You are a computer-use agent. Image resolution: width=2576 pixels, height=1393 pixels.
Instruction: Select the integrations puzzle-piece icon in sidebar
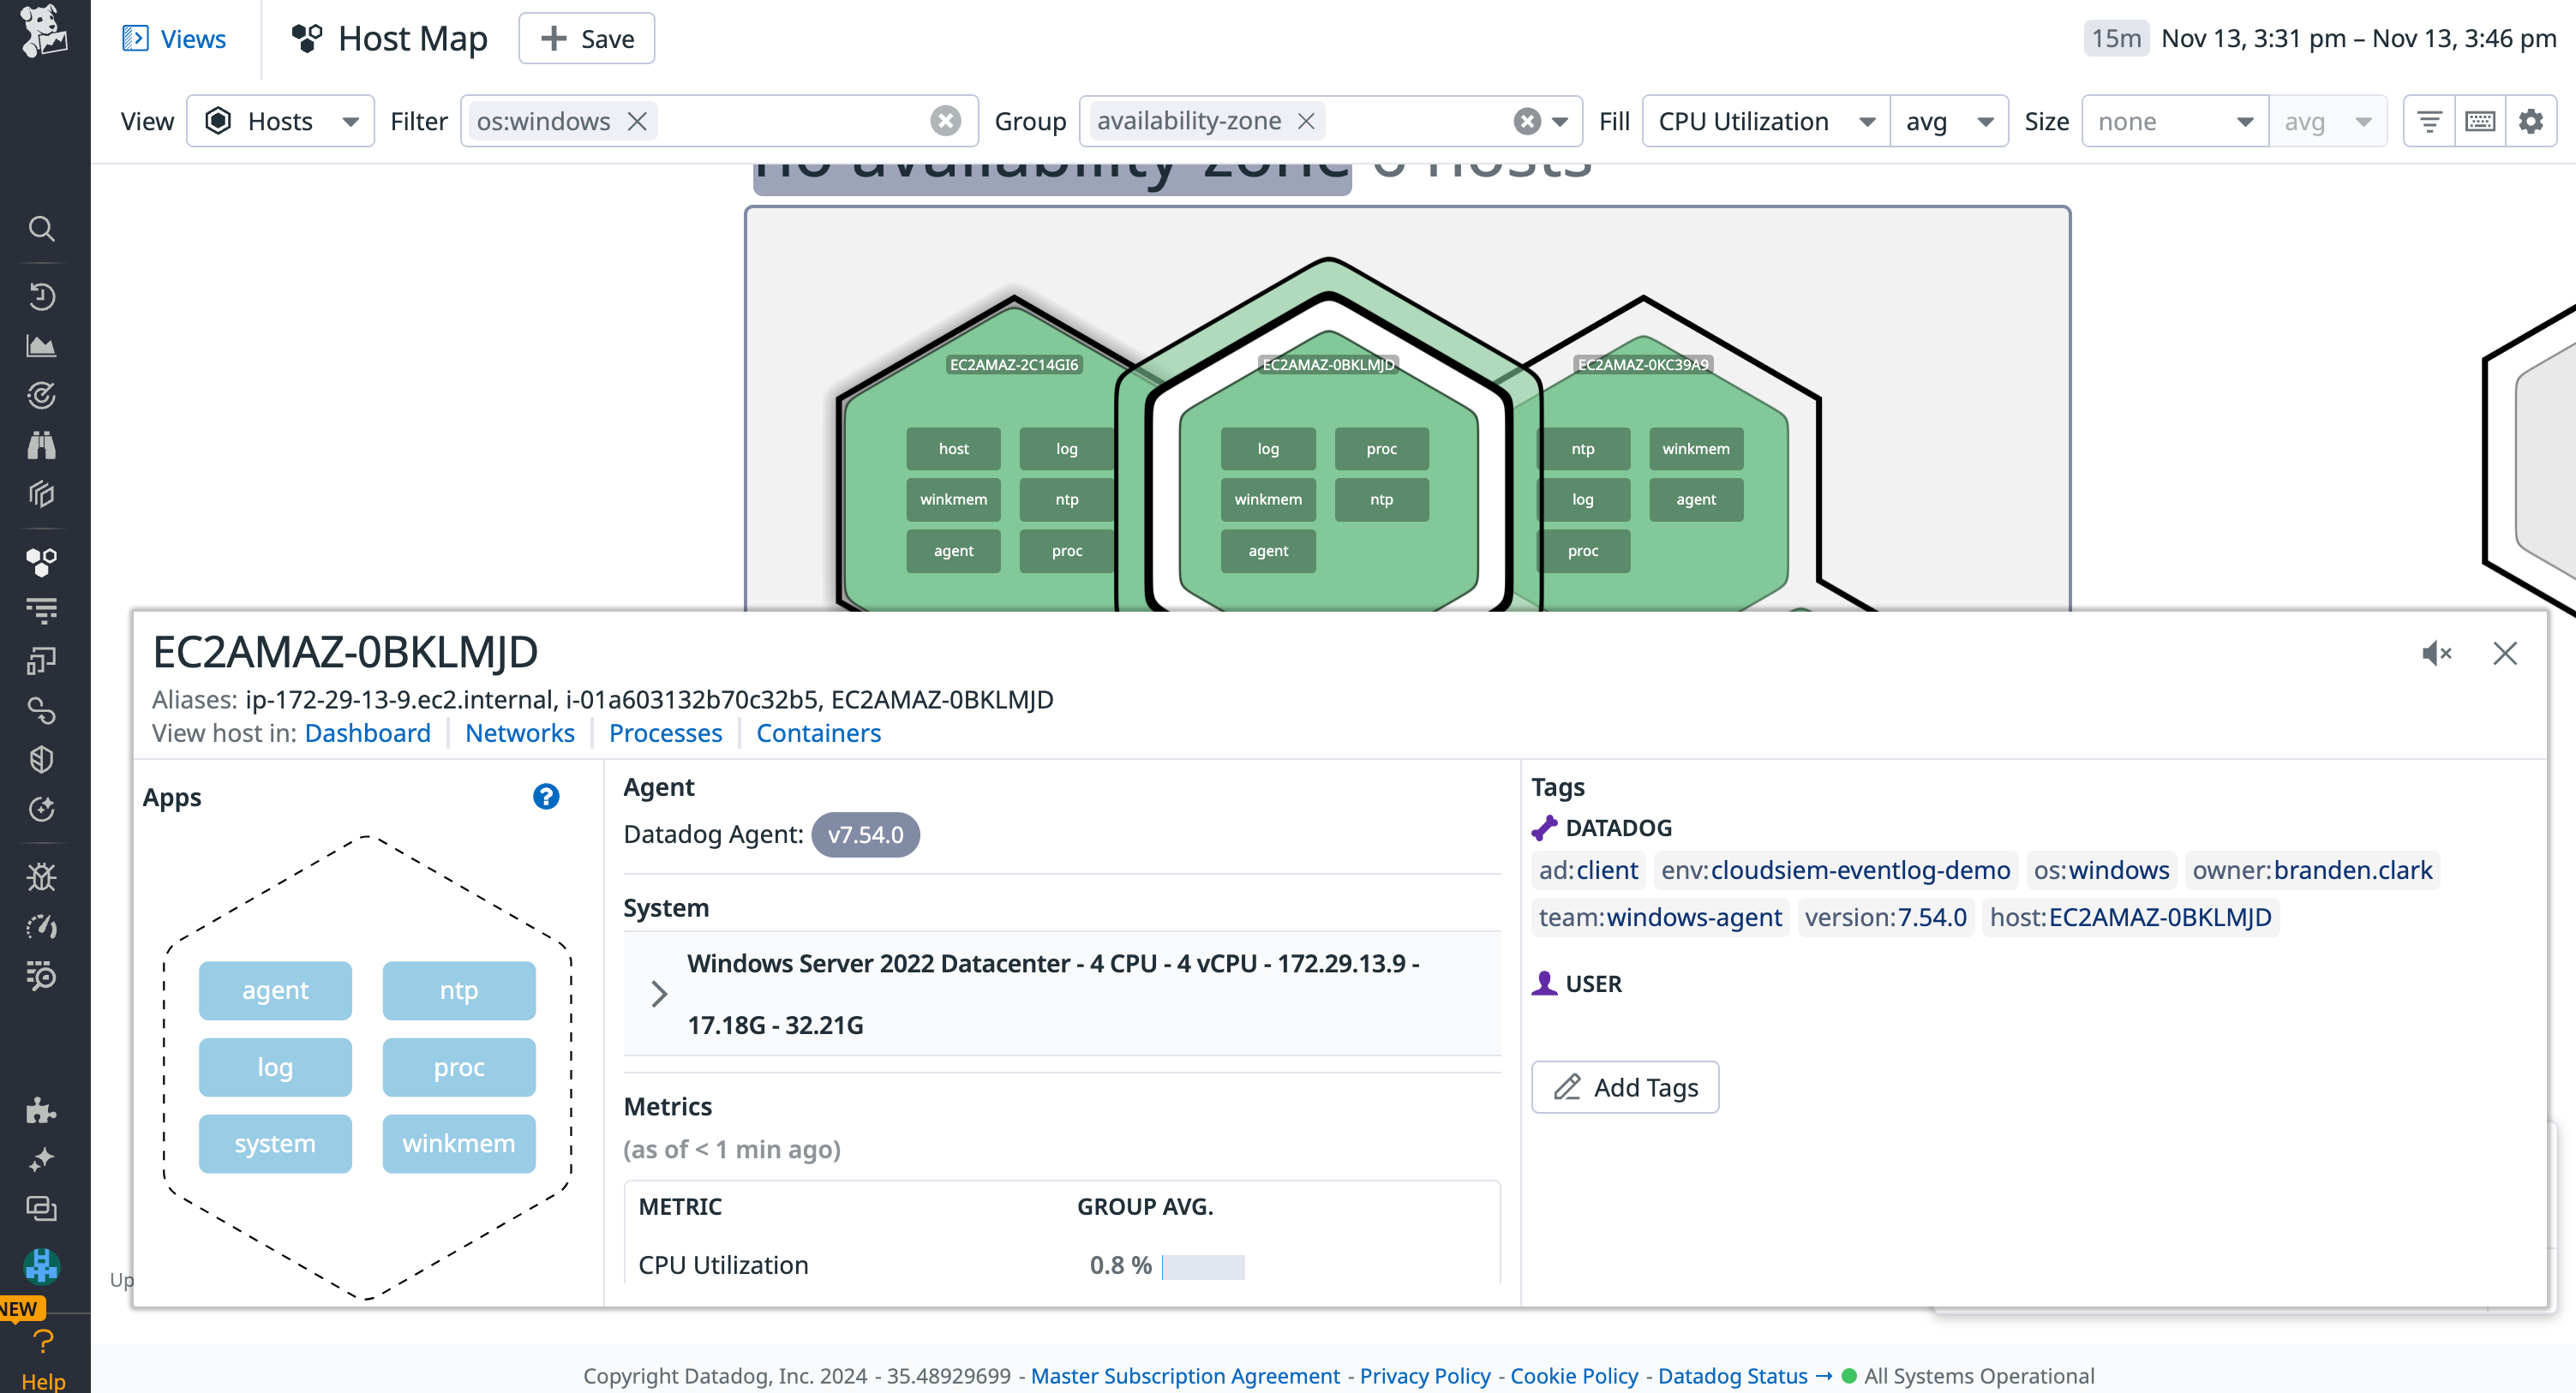pos(42,1110)
